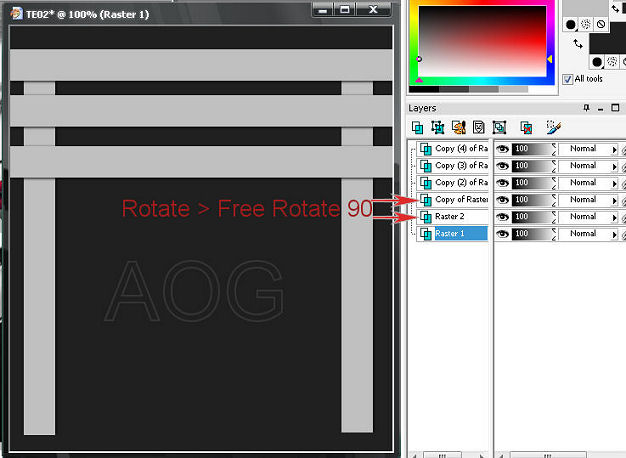The image size is (626, 458).
Task: Select the Copy (3) of Raster layer
Action: tap(458, 166)
